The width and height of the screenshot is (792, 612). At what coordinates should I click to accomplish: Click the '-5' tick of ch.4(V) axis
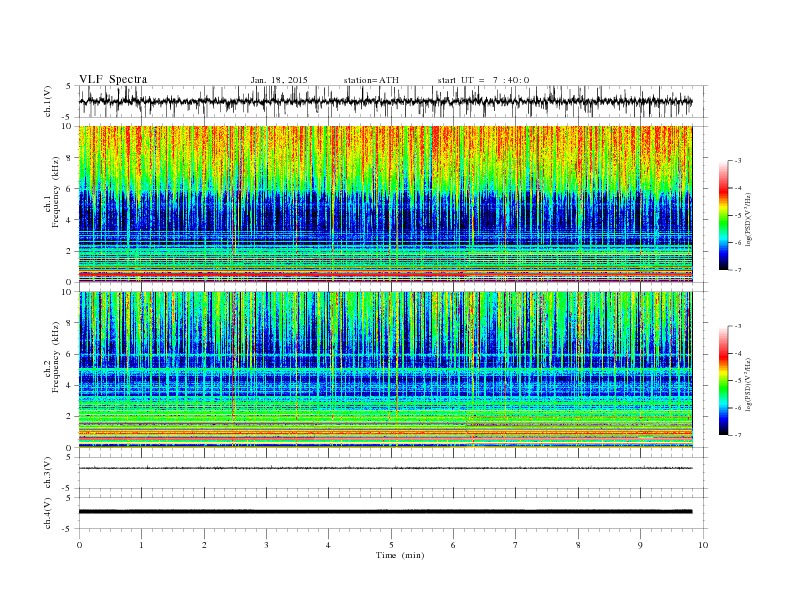click(x=68, y=529)
